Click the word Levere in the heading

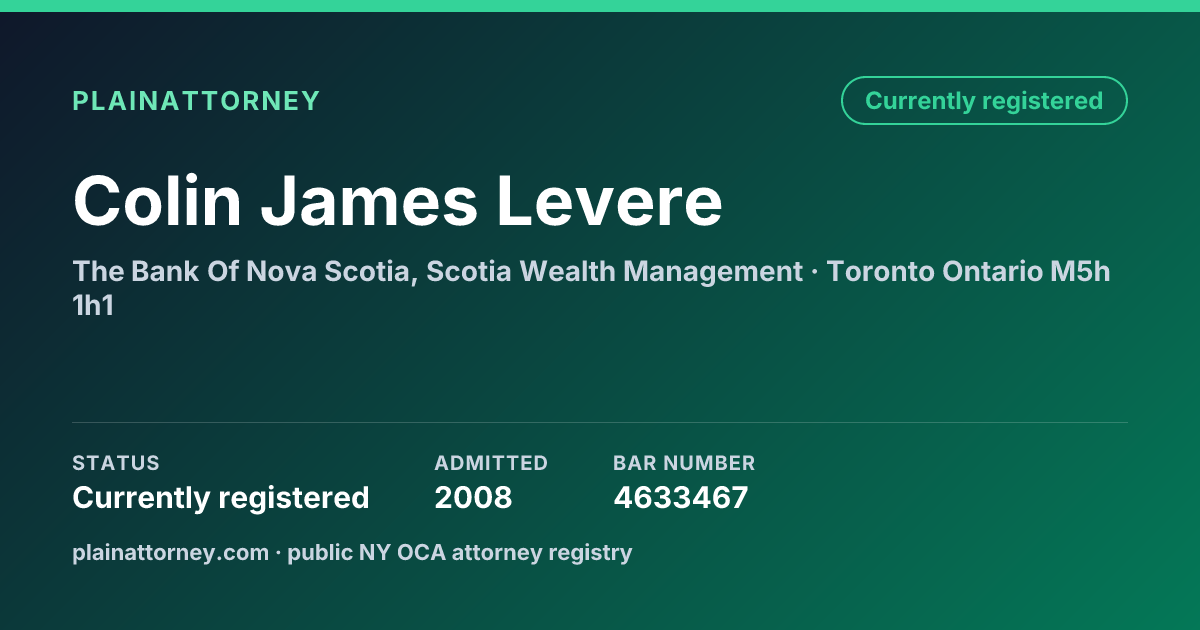pyautogui.click(x=610, y=201)
